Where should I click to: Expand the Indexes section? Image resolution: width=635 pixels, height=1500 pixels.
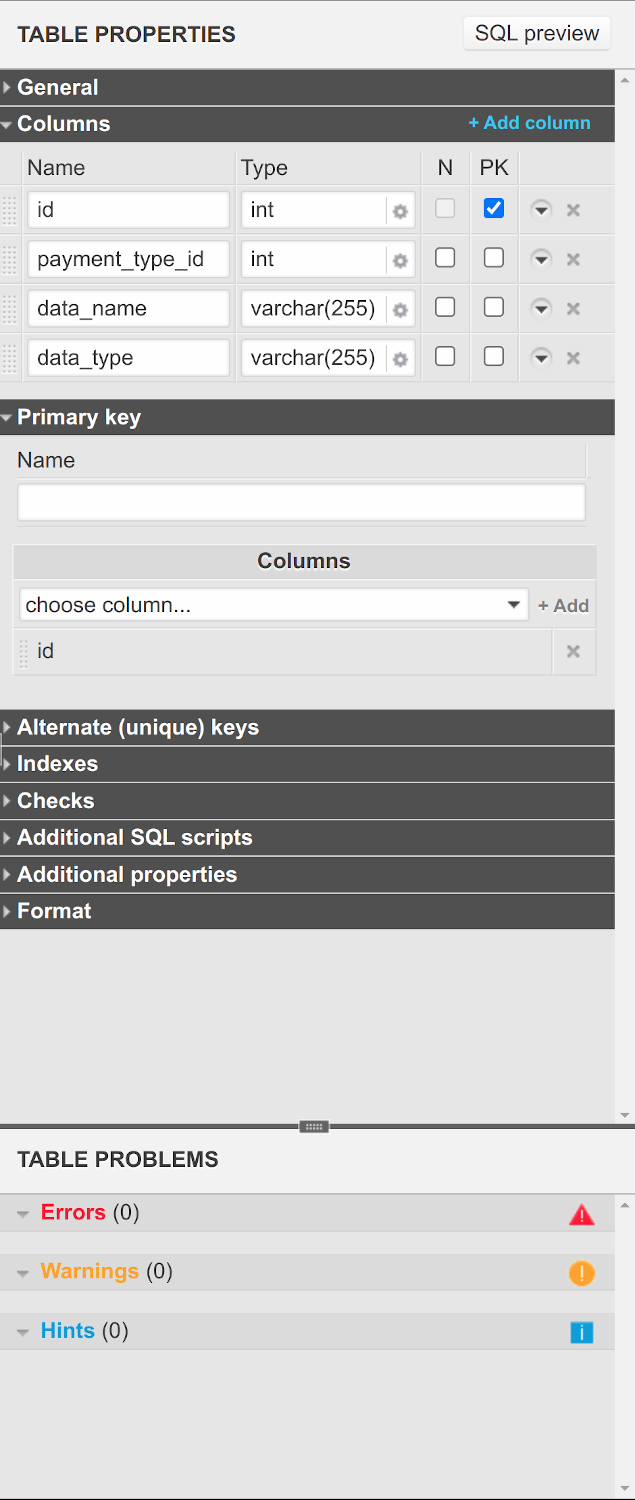tap(57, 764)
